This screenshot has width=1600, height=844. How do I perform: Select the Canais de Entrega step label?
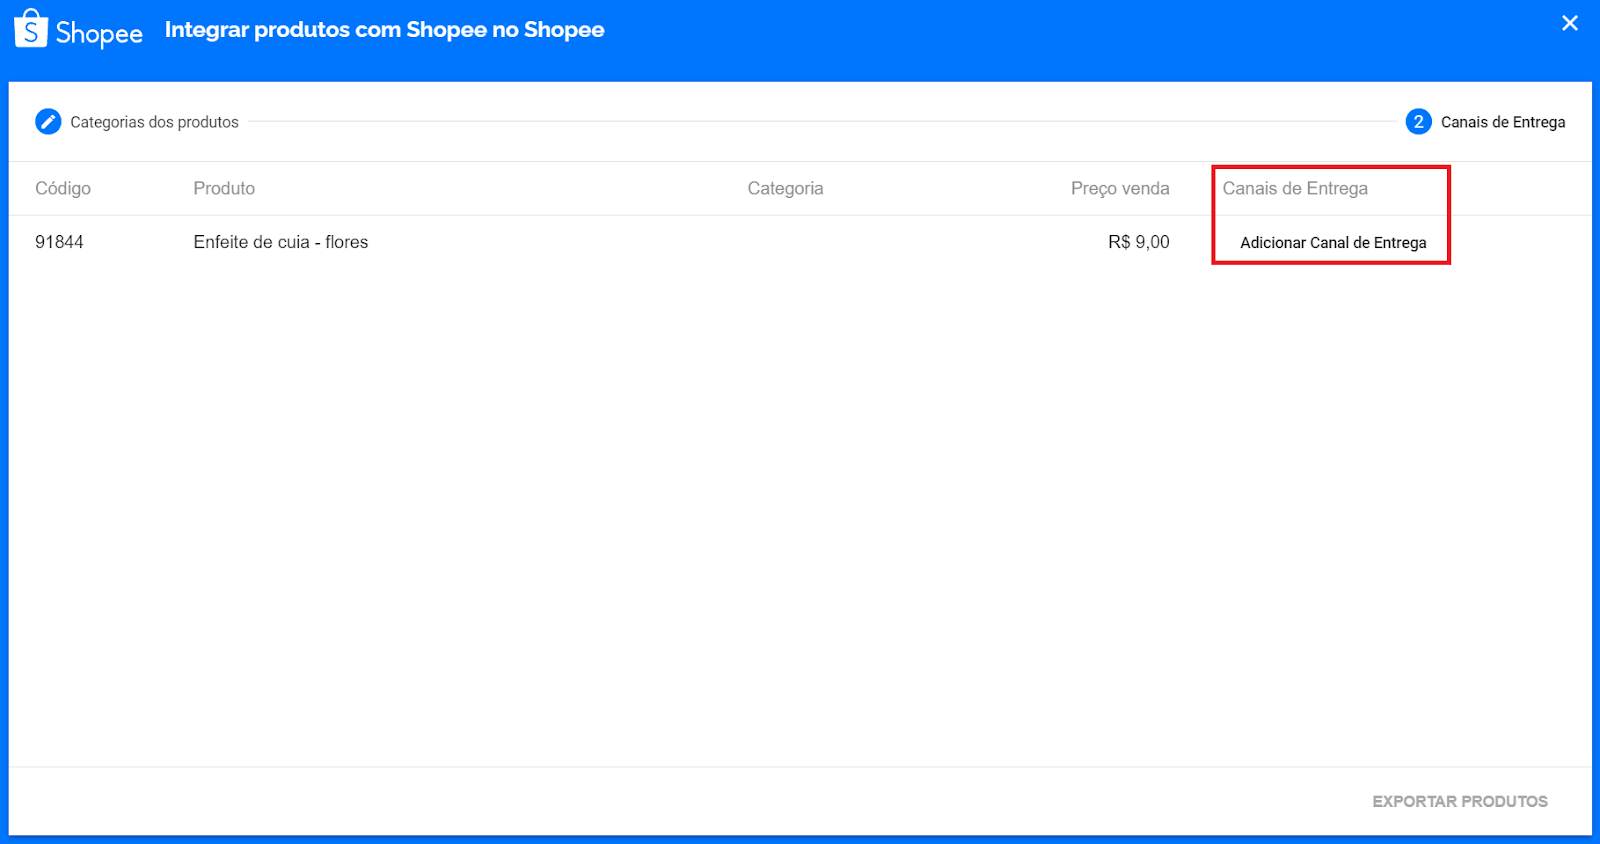[x=1503, y=122]
